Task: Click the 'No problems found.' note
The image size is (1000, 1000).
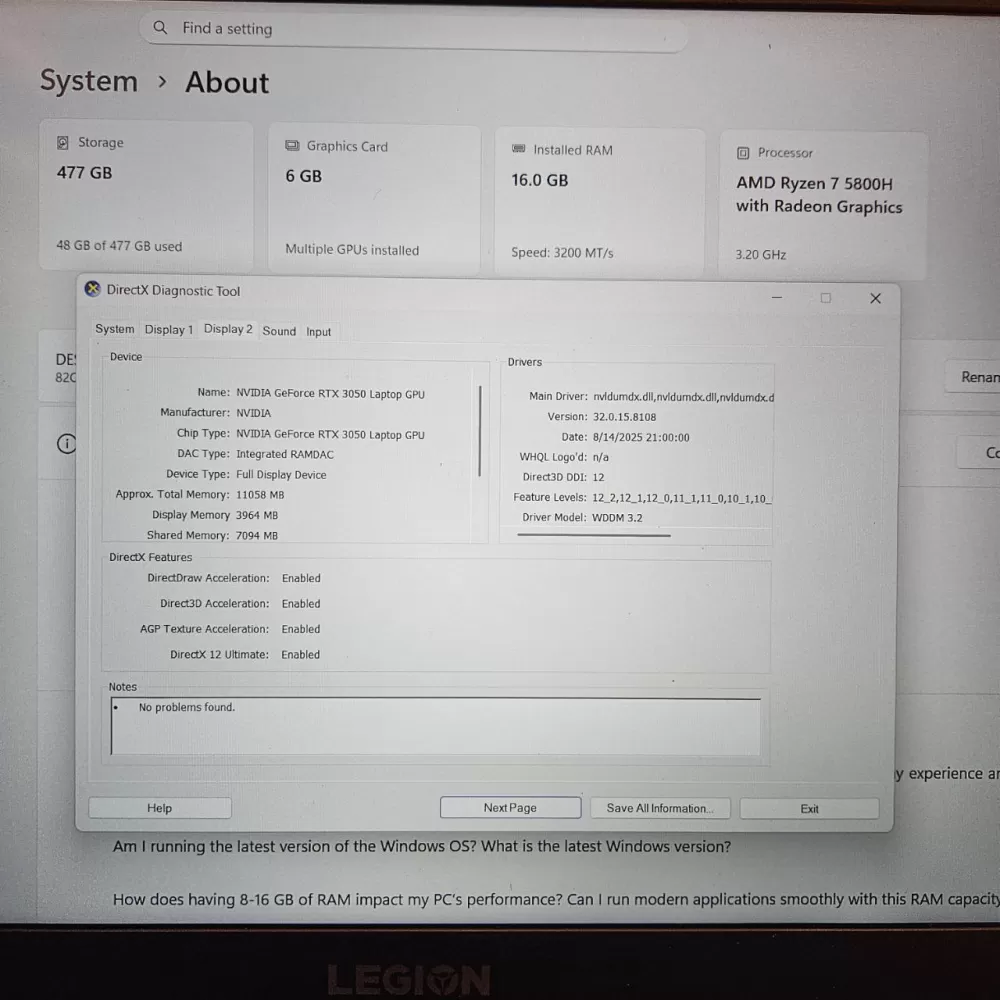Action: coord(187,707)
